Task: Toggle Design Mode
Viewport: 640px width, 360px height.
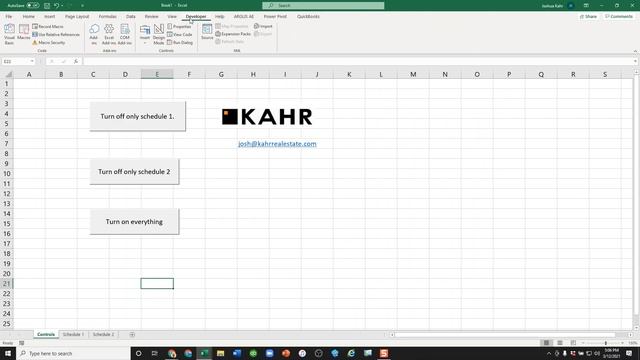Action: [x=159, y=34]
